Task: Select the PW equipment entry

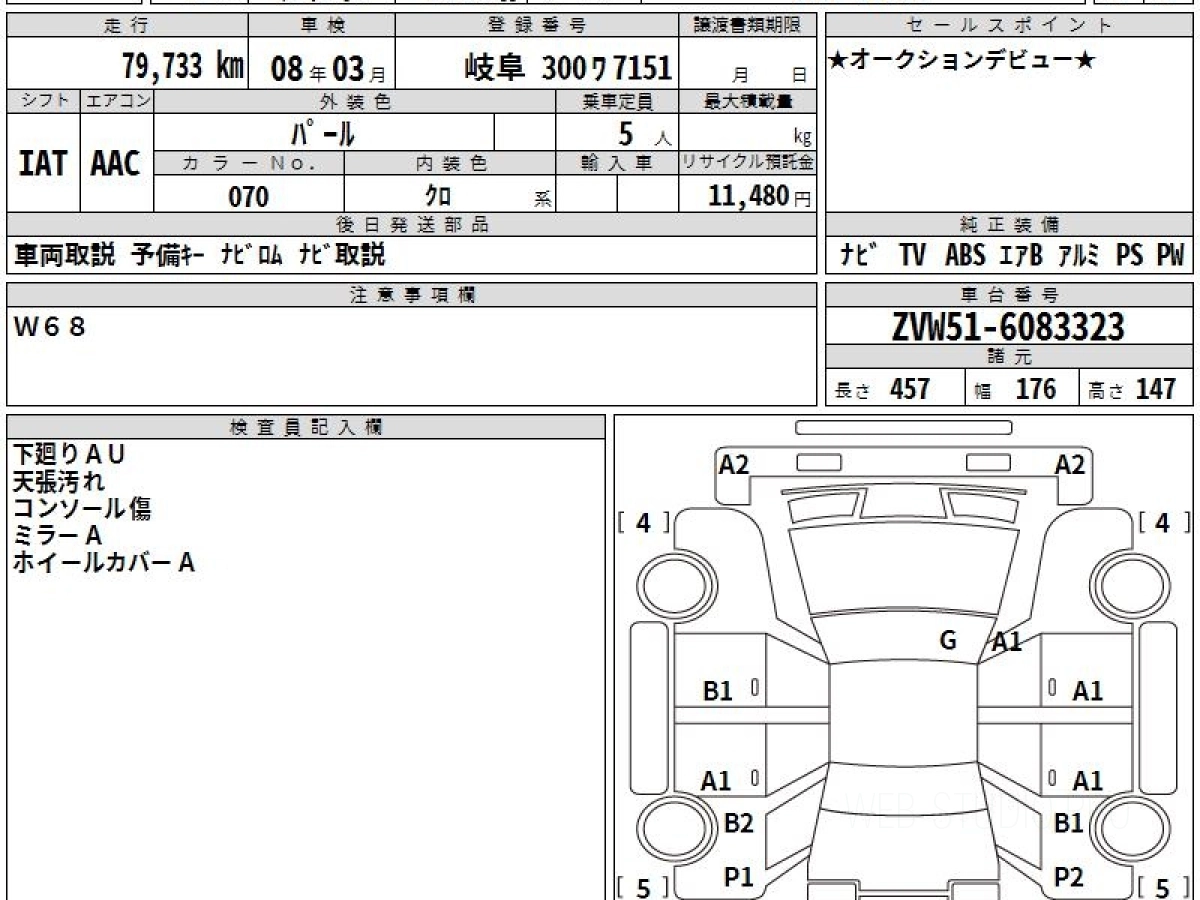Action: (x=1171, y=256)
